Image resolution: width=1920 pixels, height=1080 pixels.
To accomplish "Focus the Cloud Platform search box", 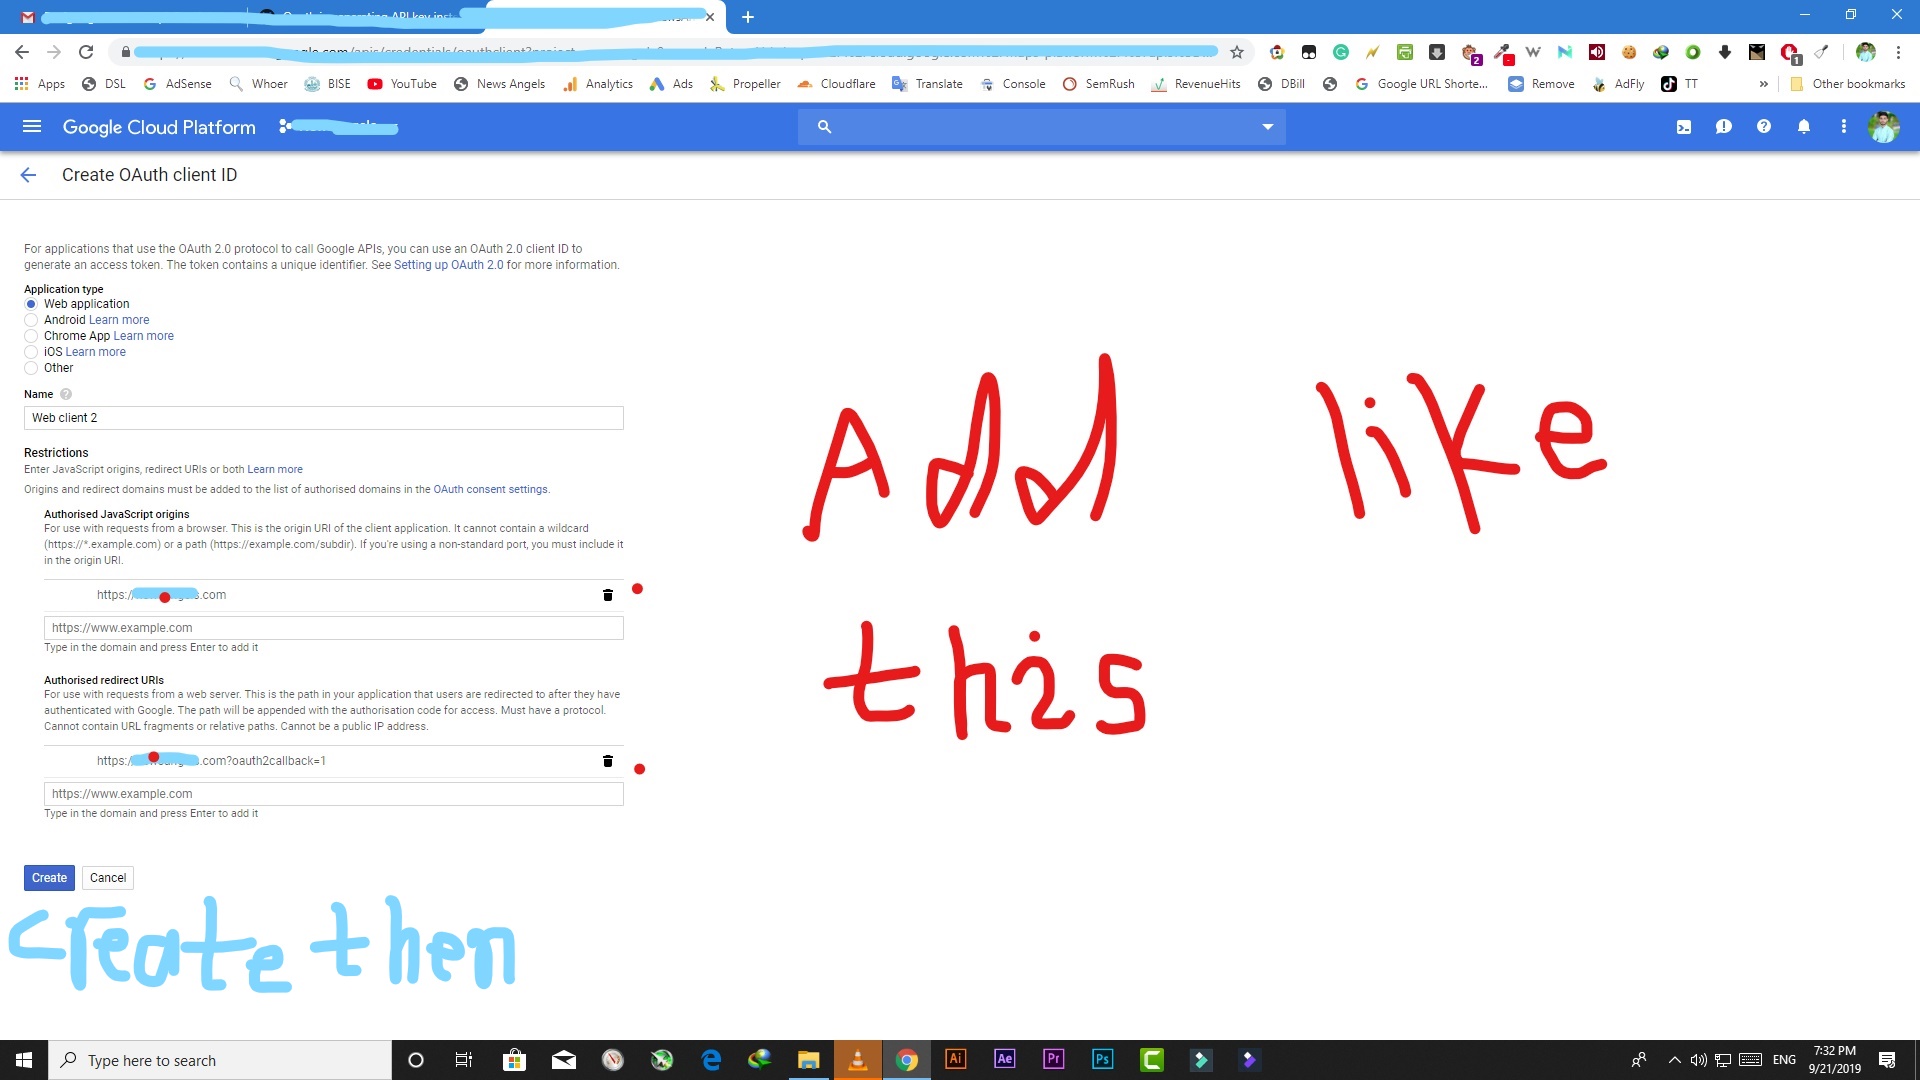I will tap(1041, 127).
